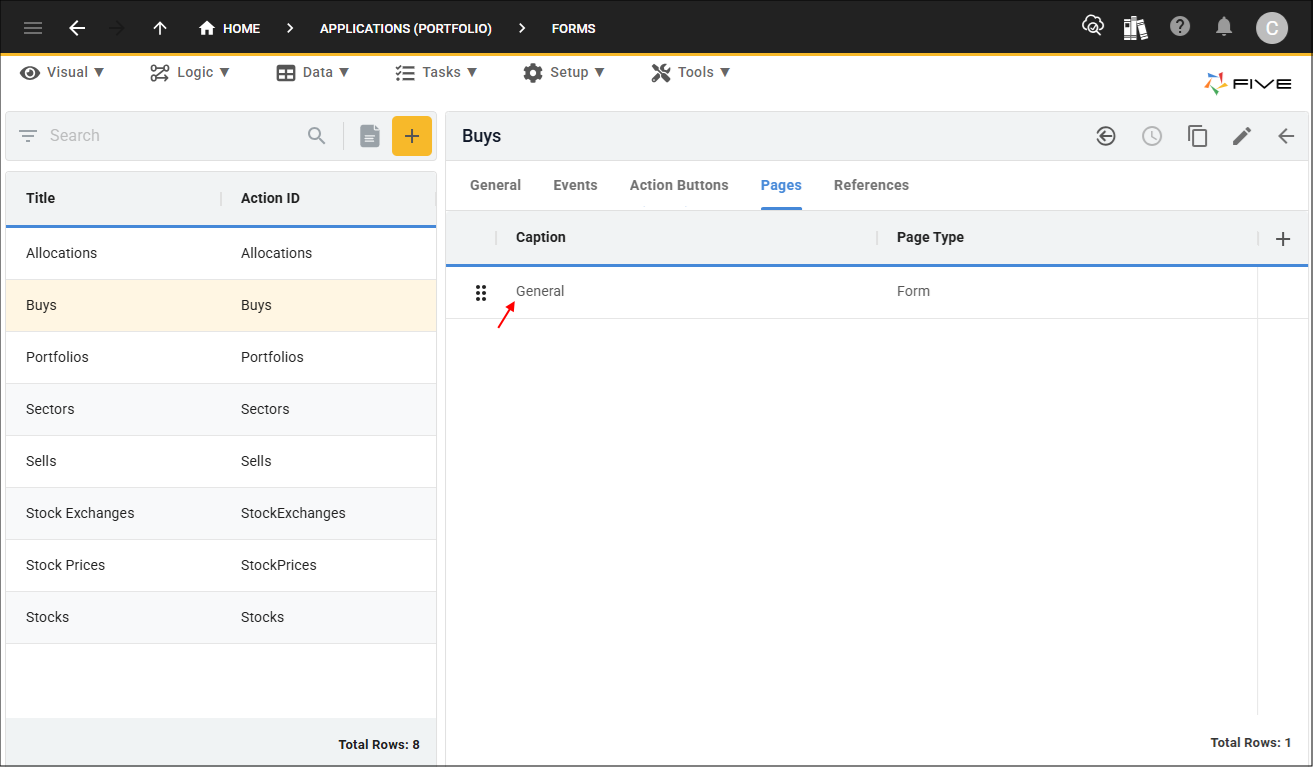Click the FORMS breadcrumb
This screenshot has width=1313, height=767.
coord(574,28)
